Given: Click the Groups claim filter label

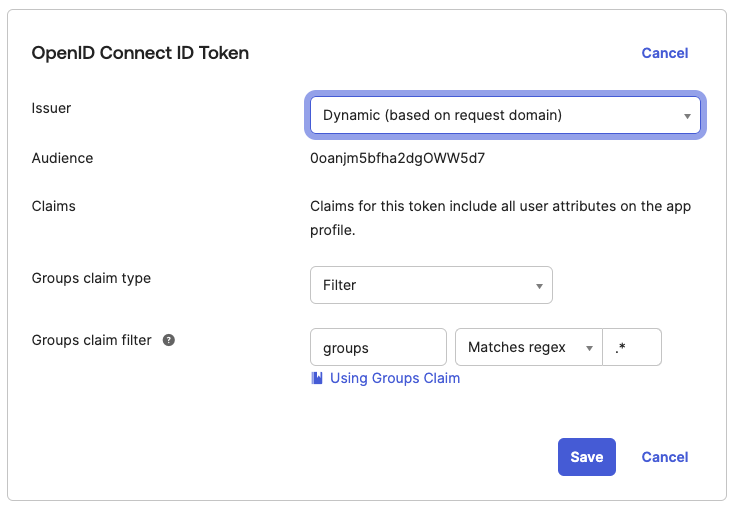Looking at the screenshot, I should (x=91, y=340).
